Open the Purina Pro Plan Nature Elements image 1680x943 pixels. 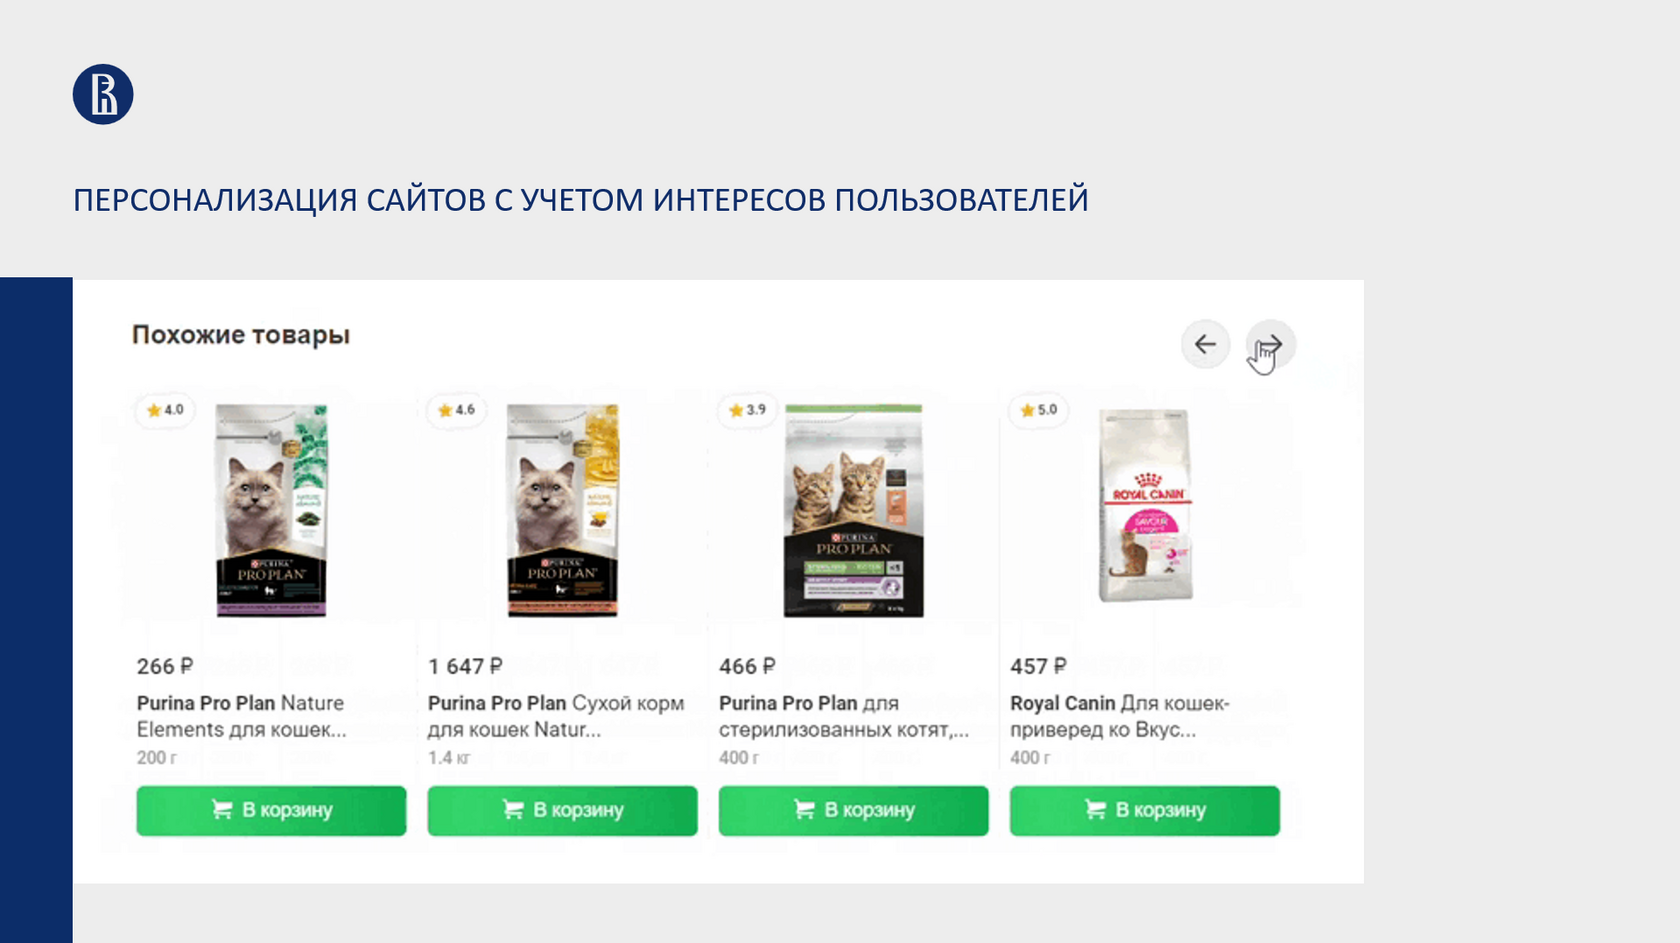(272, 510)
